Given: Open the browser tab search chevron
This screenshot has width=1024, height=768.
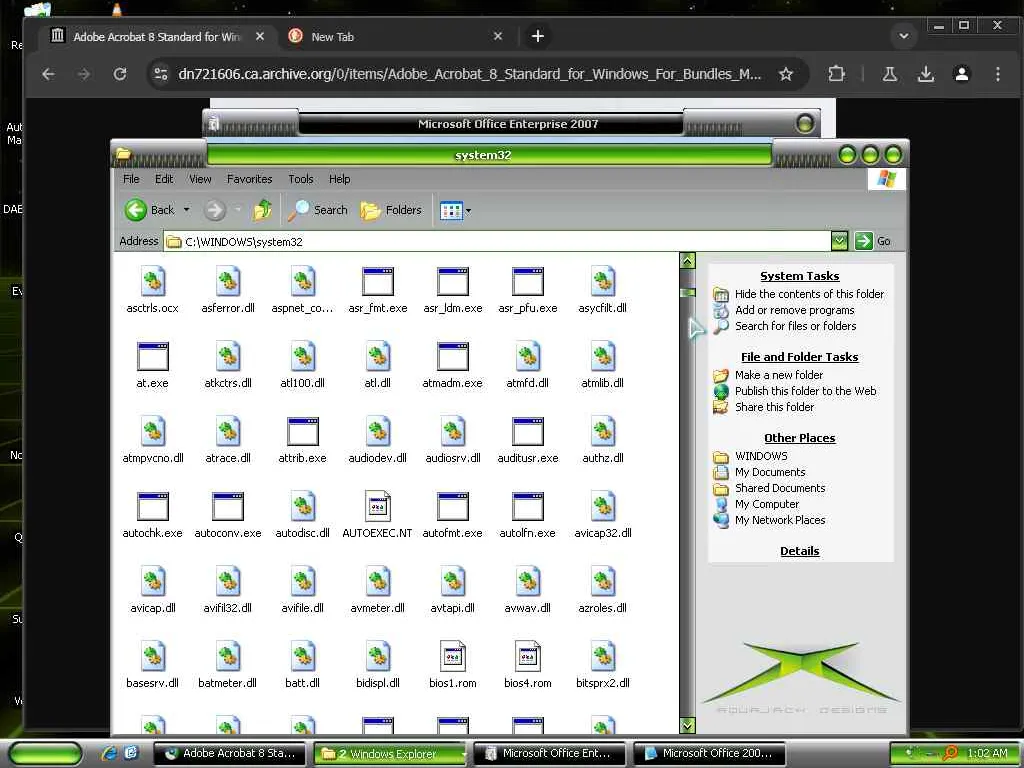Looking at the screenshot, I should 904,36.
